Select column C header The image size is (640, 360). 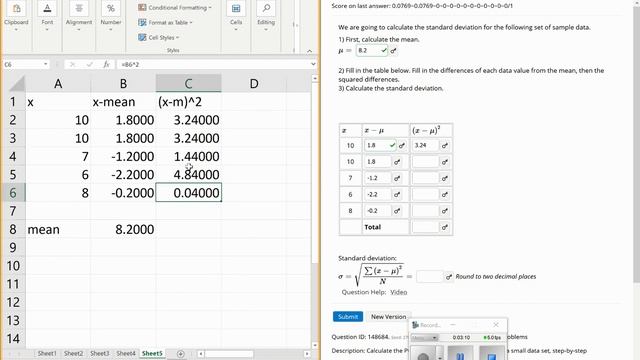[188, 84]
